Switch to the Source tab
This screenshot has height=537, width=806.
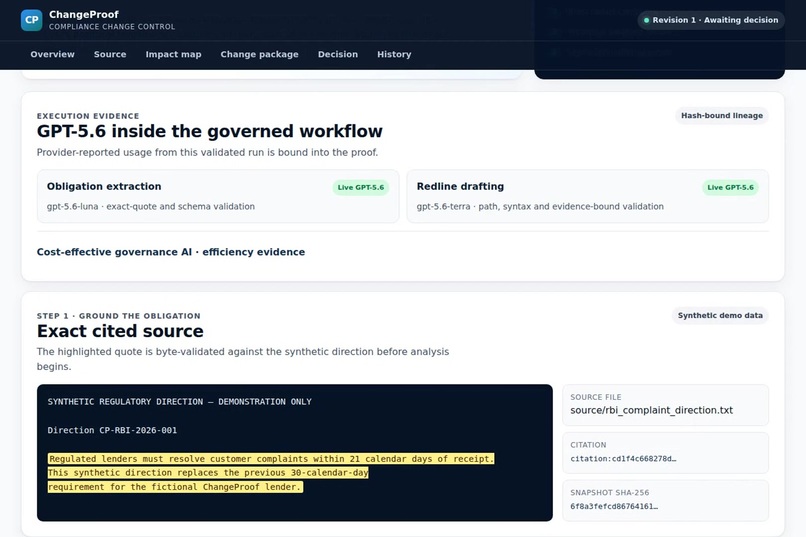pos(110,54)
